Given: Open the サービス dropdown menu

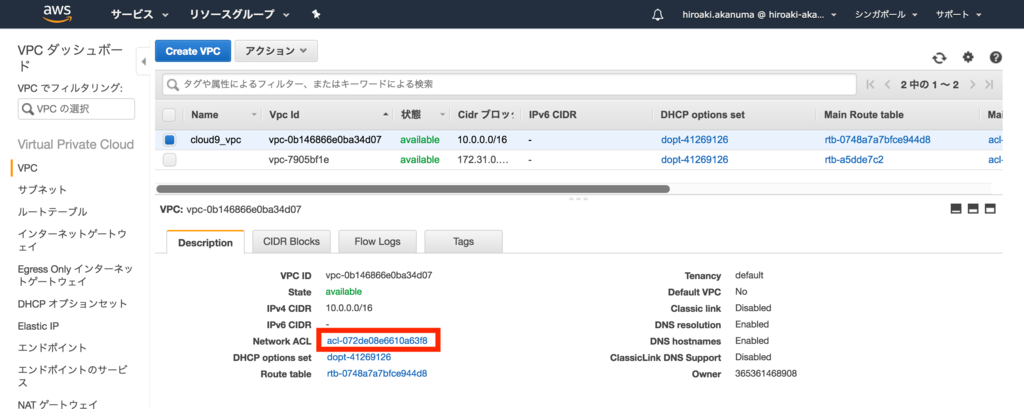Looking at the screenshot, I should click(140, 14).
